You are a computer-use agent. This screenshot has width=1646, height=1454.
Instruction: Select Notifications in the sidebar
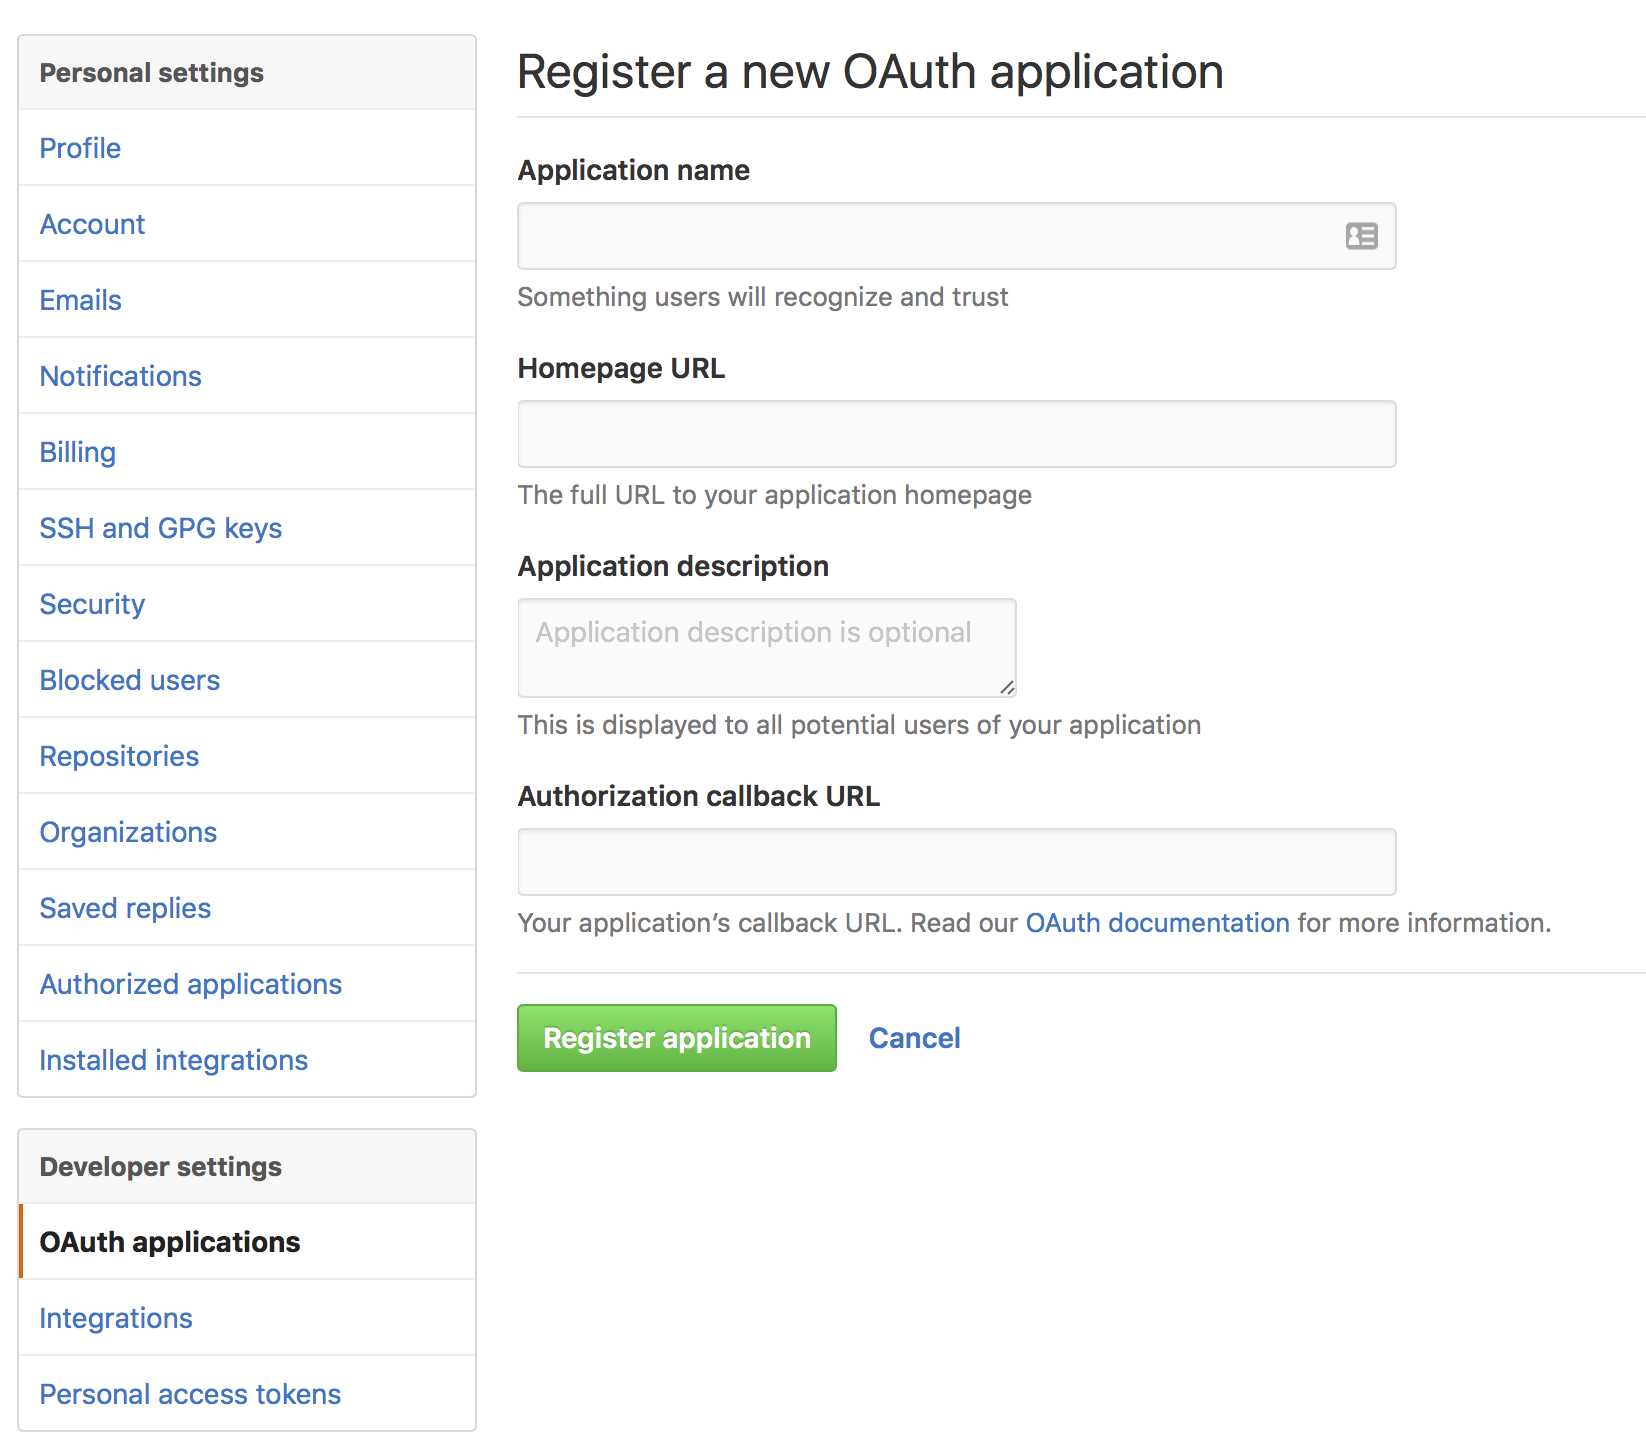120,376
